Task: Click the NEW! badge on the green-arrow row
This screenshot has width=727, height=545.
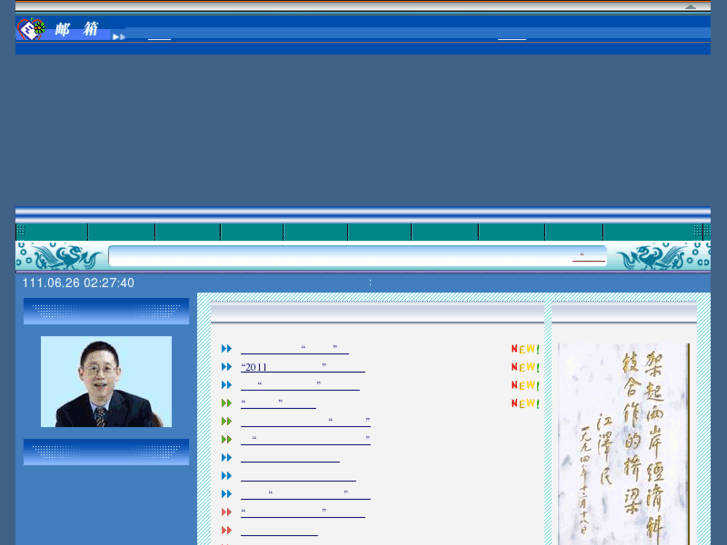Action: 525,404
